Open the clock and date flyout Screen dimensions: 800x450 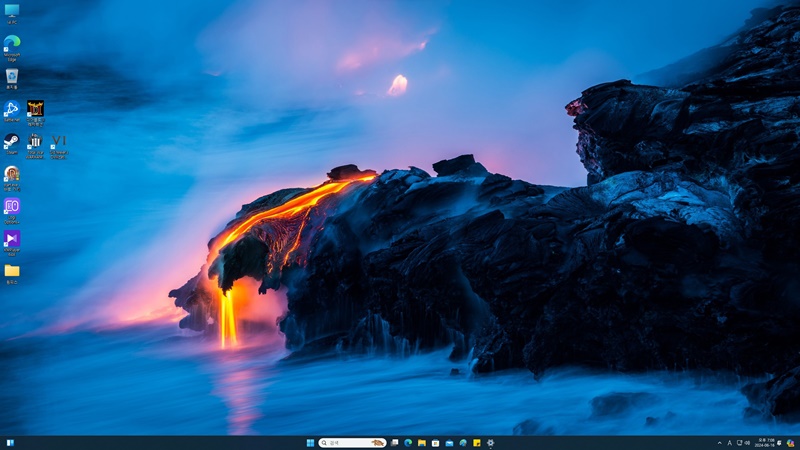click(765, 443)
